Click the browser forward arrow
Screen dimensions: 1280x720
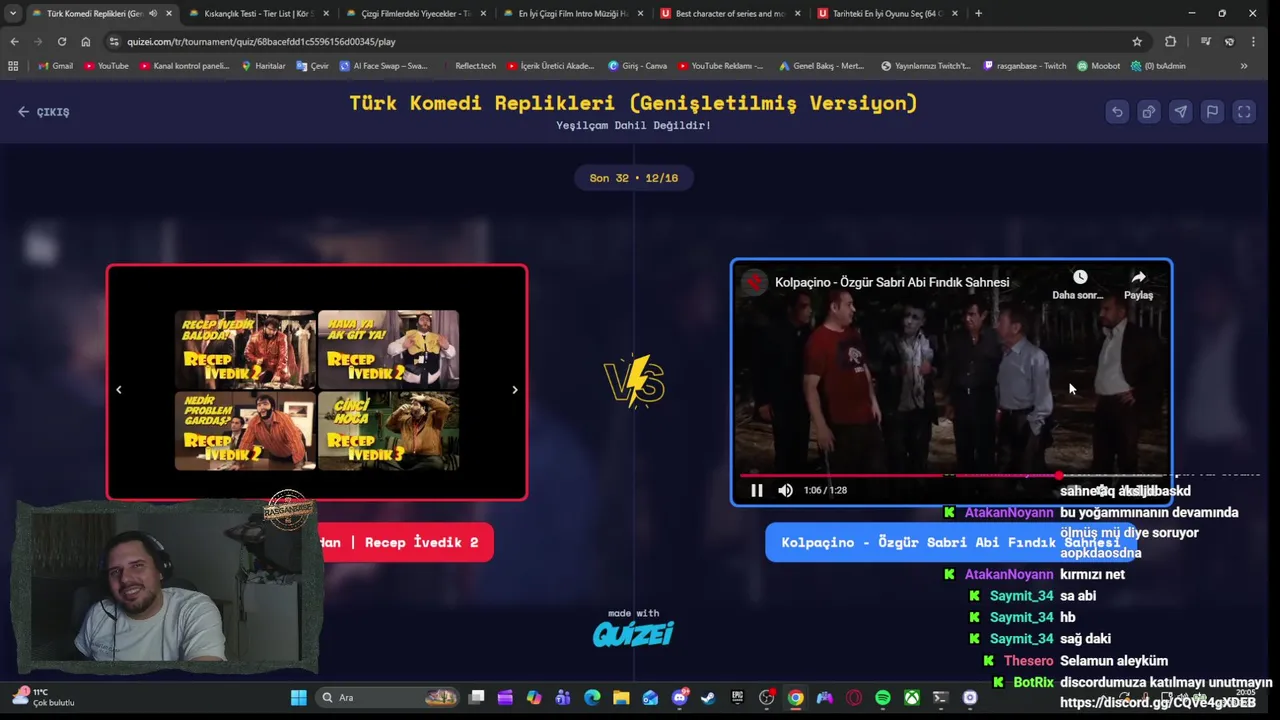pyautogui.click(x=38, y=42)
